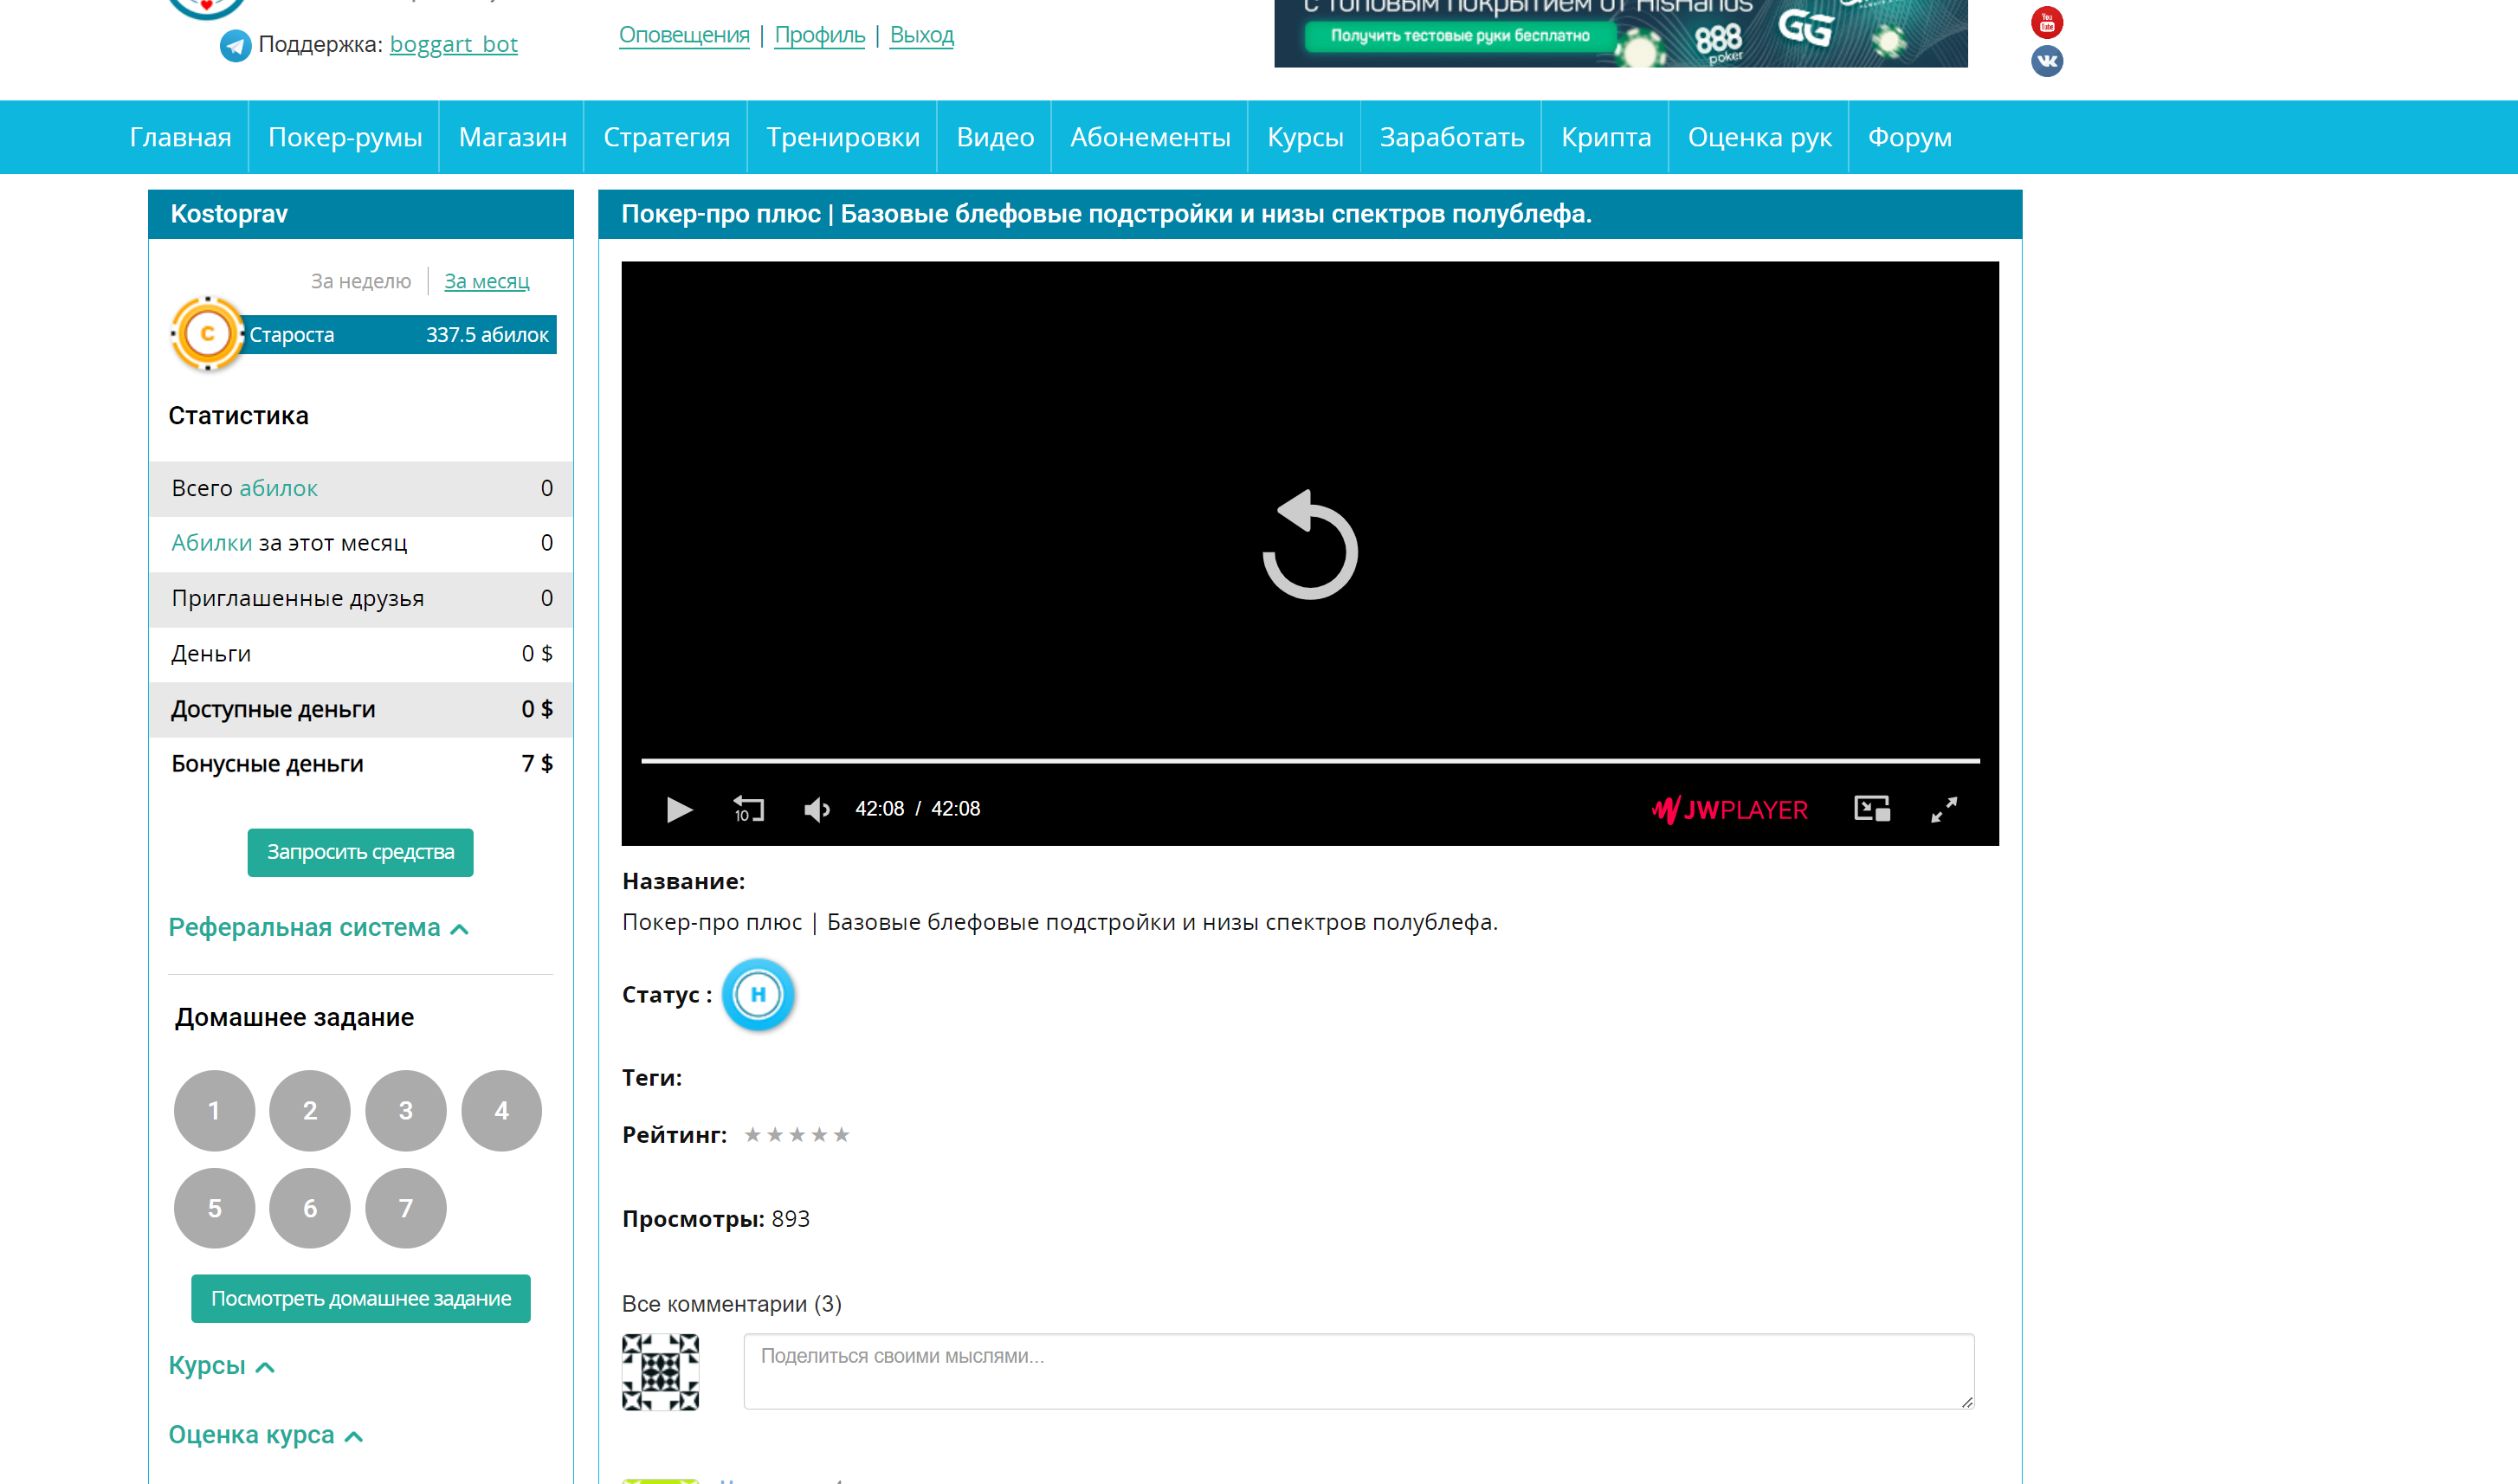Open homework task 6
2518x1484 pixels.
coord(310,1208)
